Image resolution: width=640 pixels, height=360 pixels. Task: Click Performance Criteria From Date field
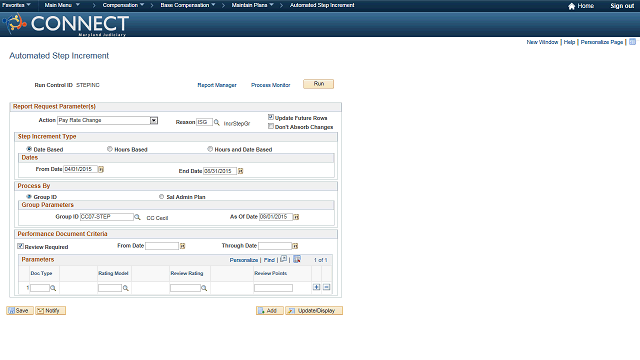[x=162, y=246]
